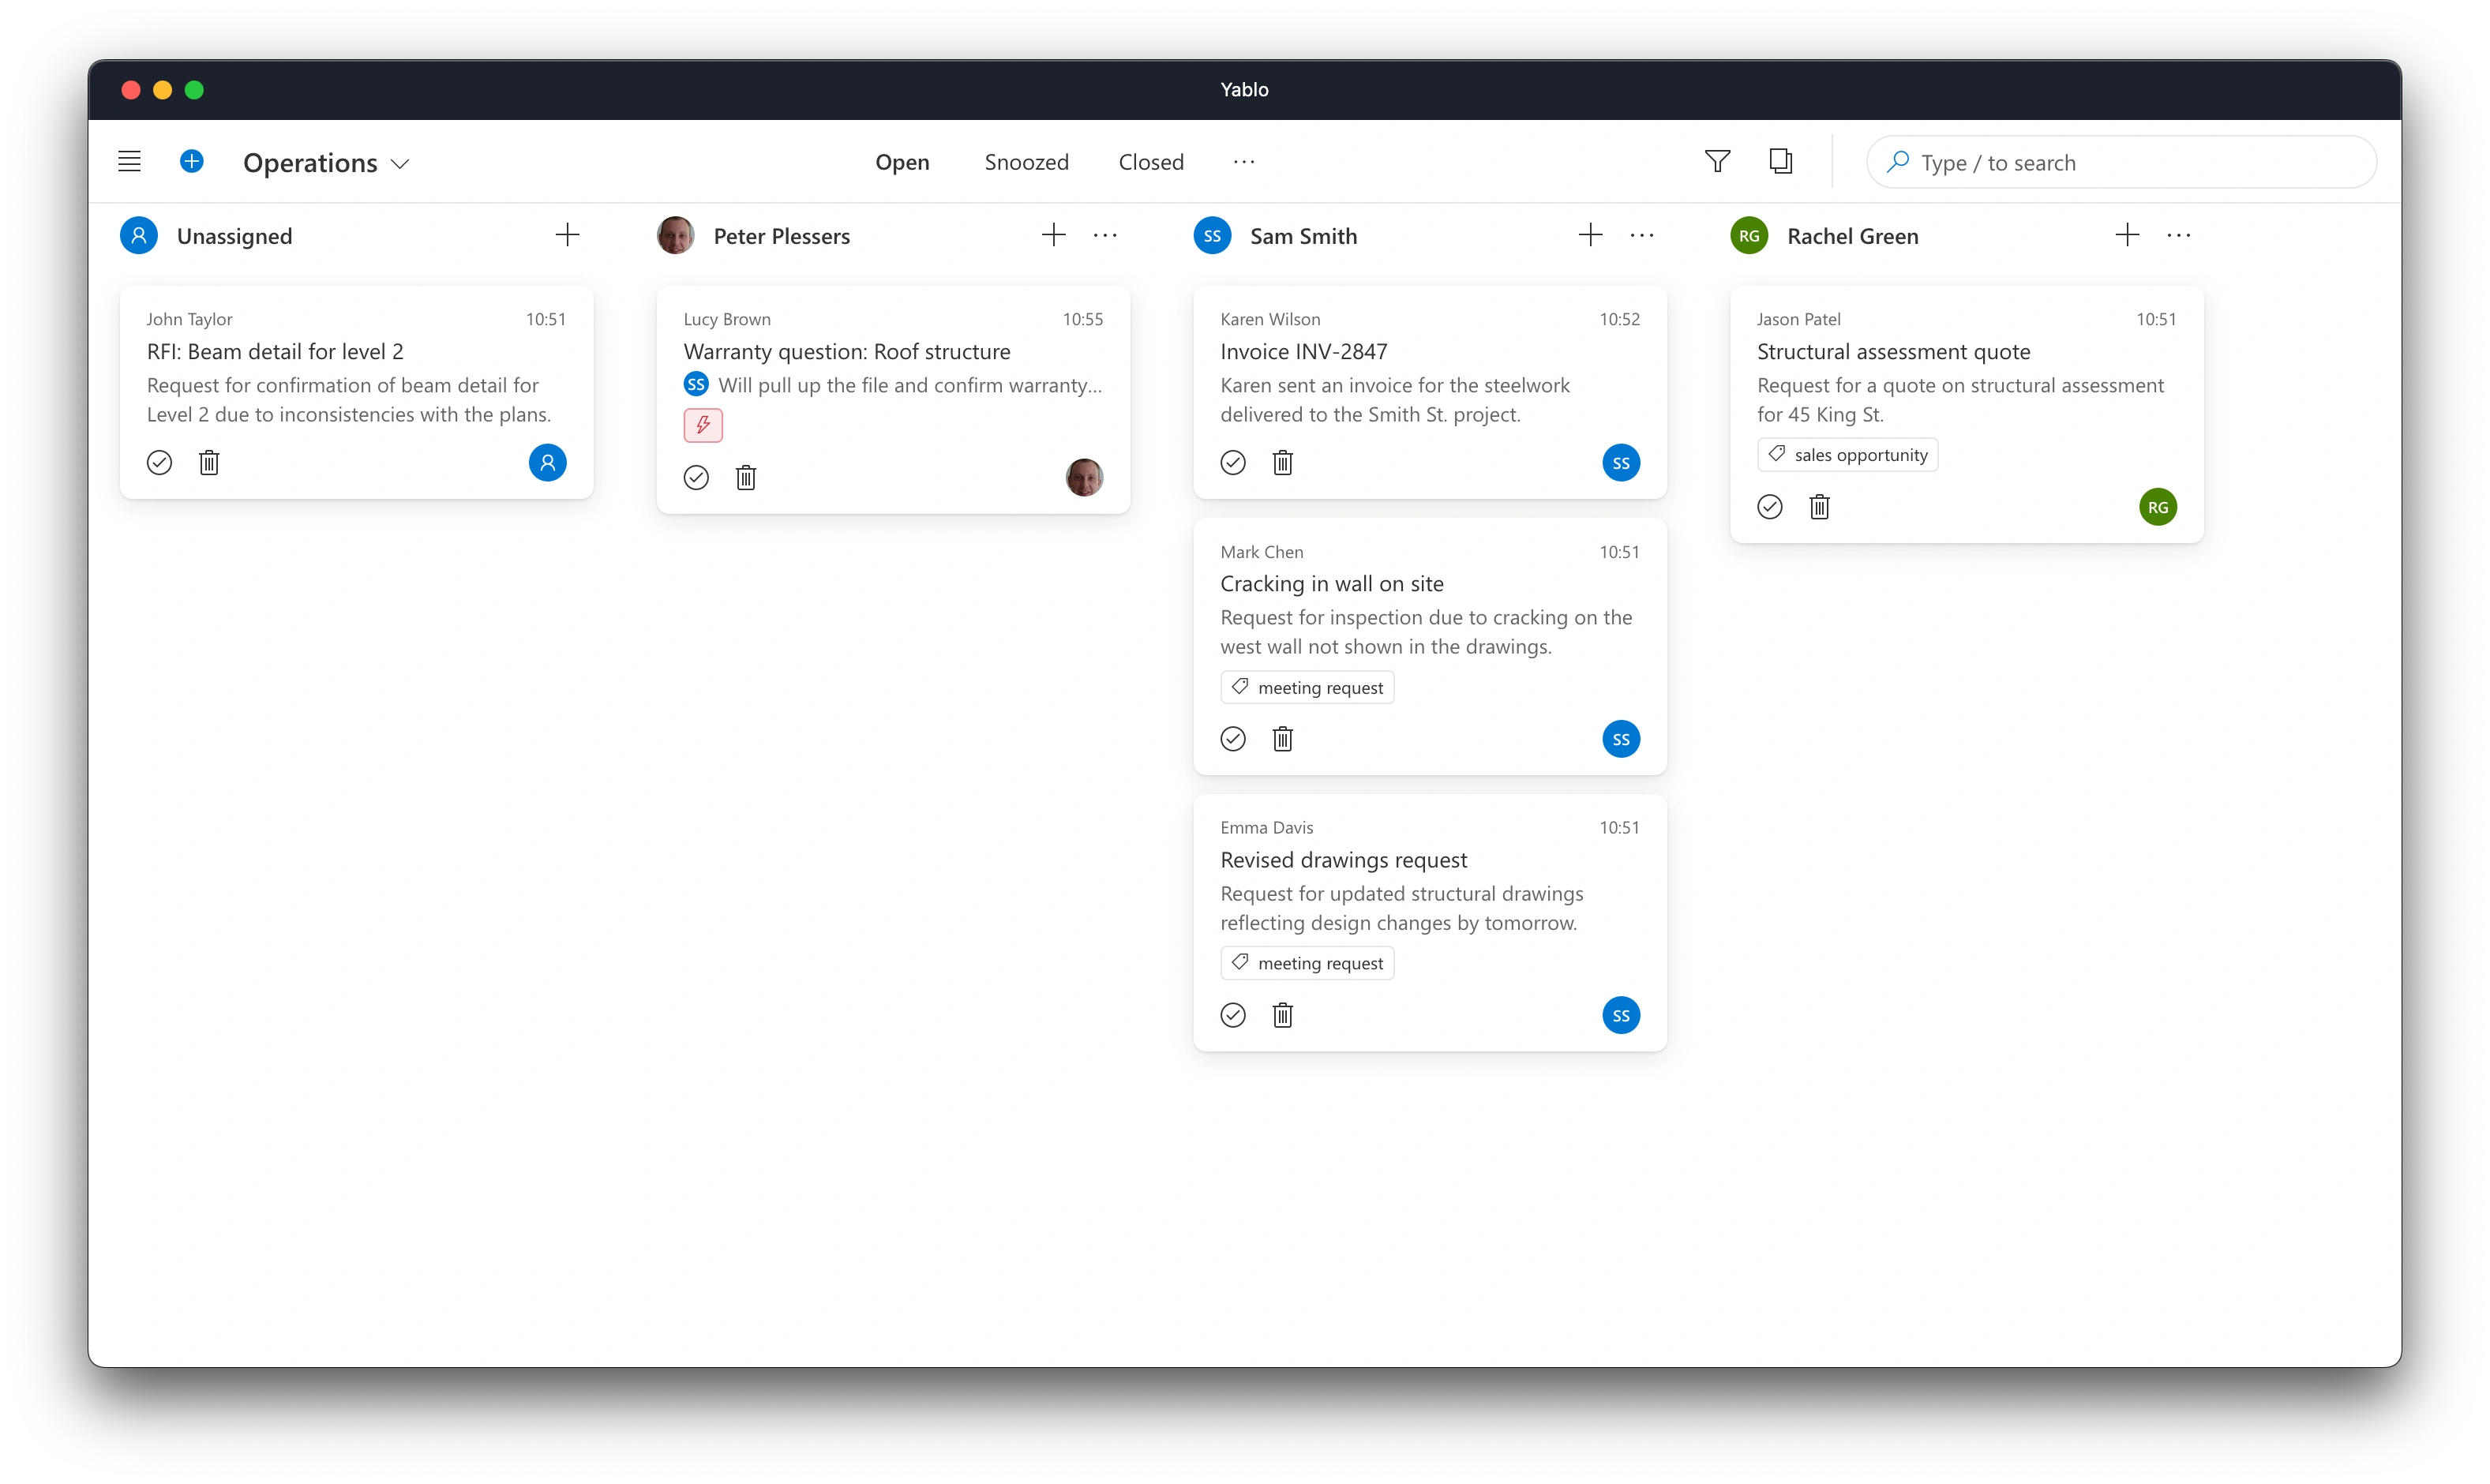Open the filter options with the funnel icon
This screenshot has width=2490, height=1484.
coord(1716,161)
